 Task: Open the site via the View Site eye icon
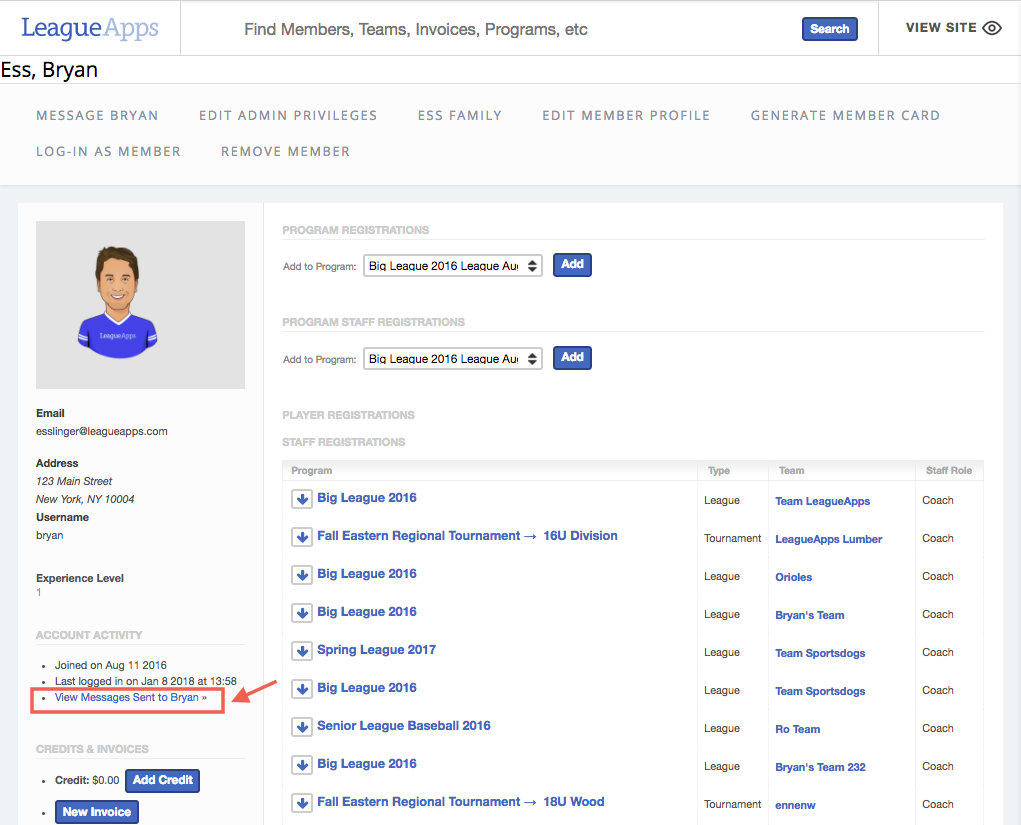[992, 28]
